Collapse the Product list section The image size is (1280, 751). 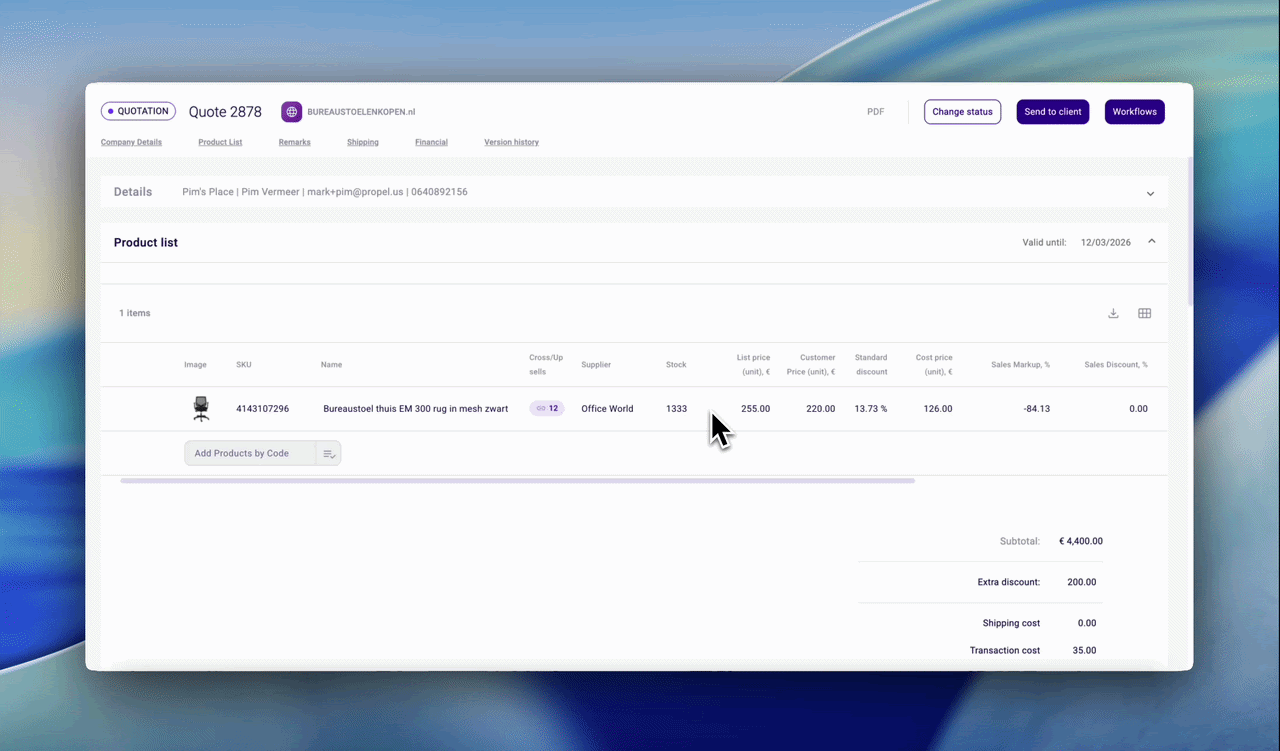(1152, 242)
